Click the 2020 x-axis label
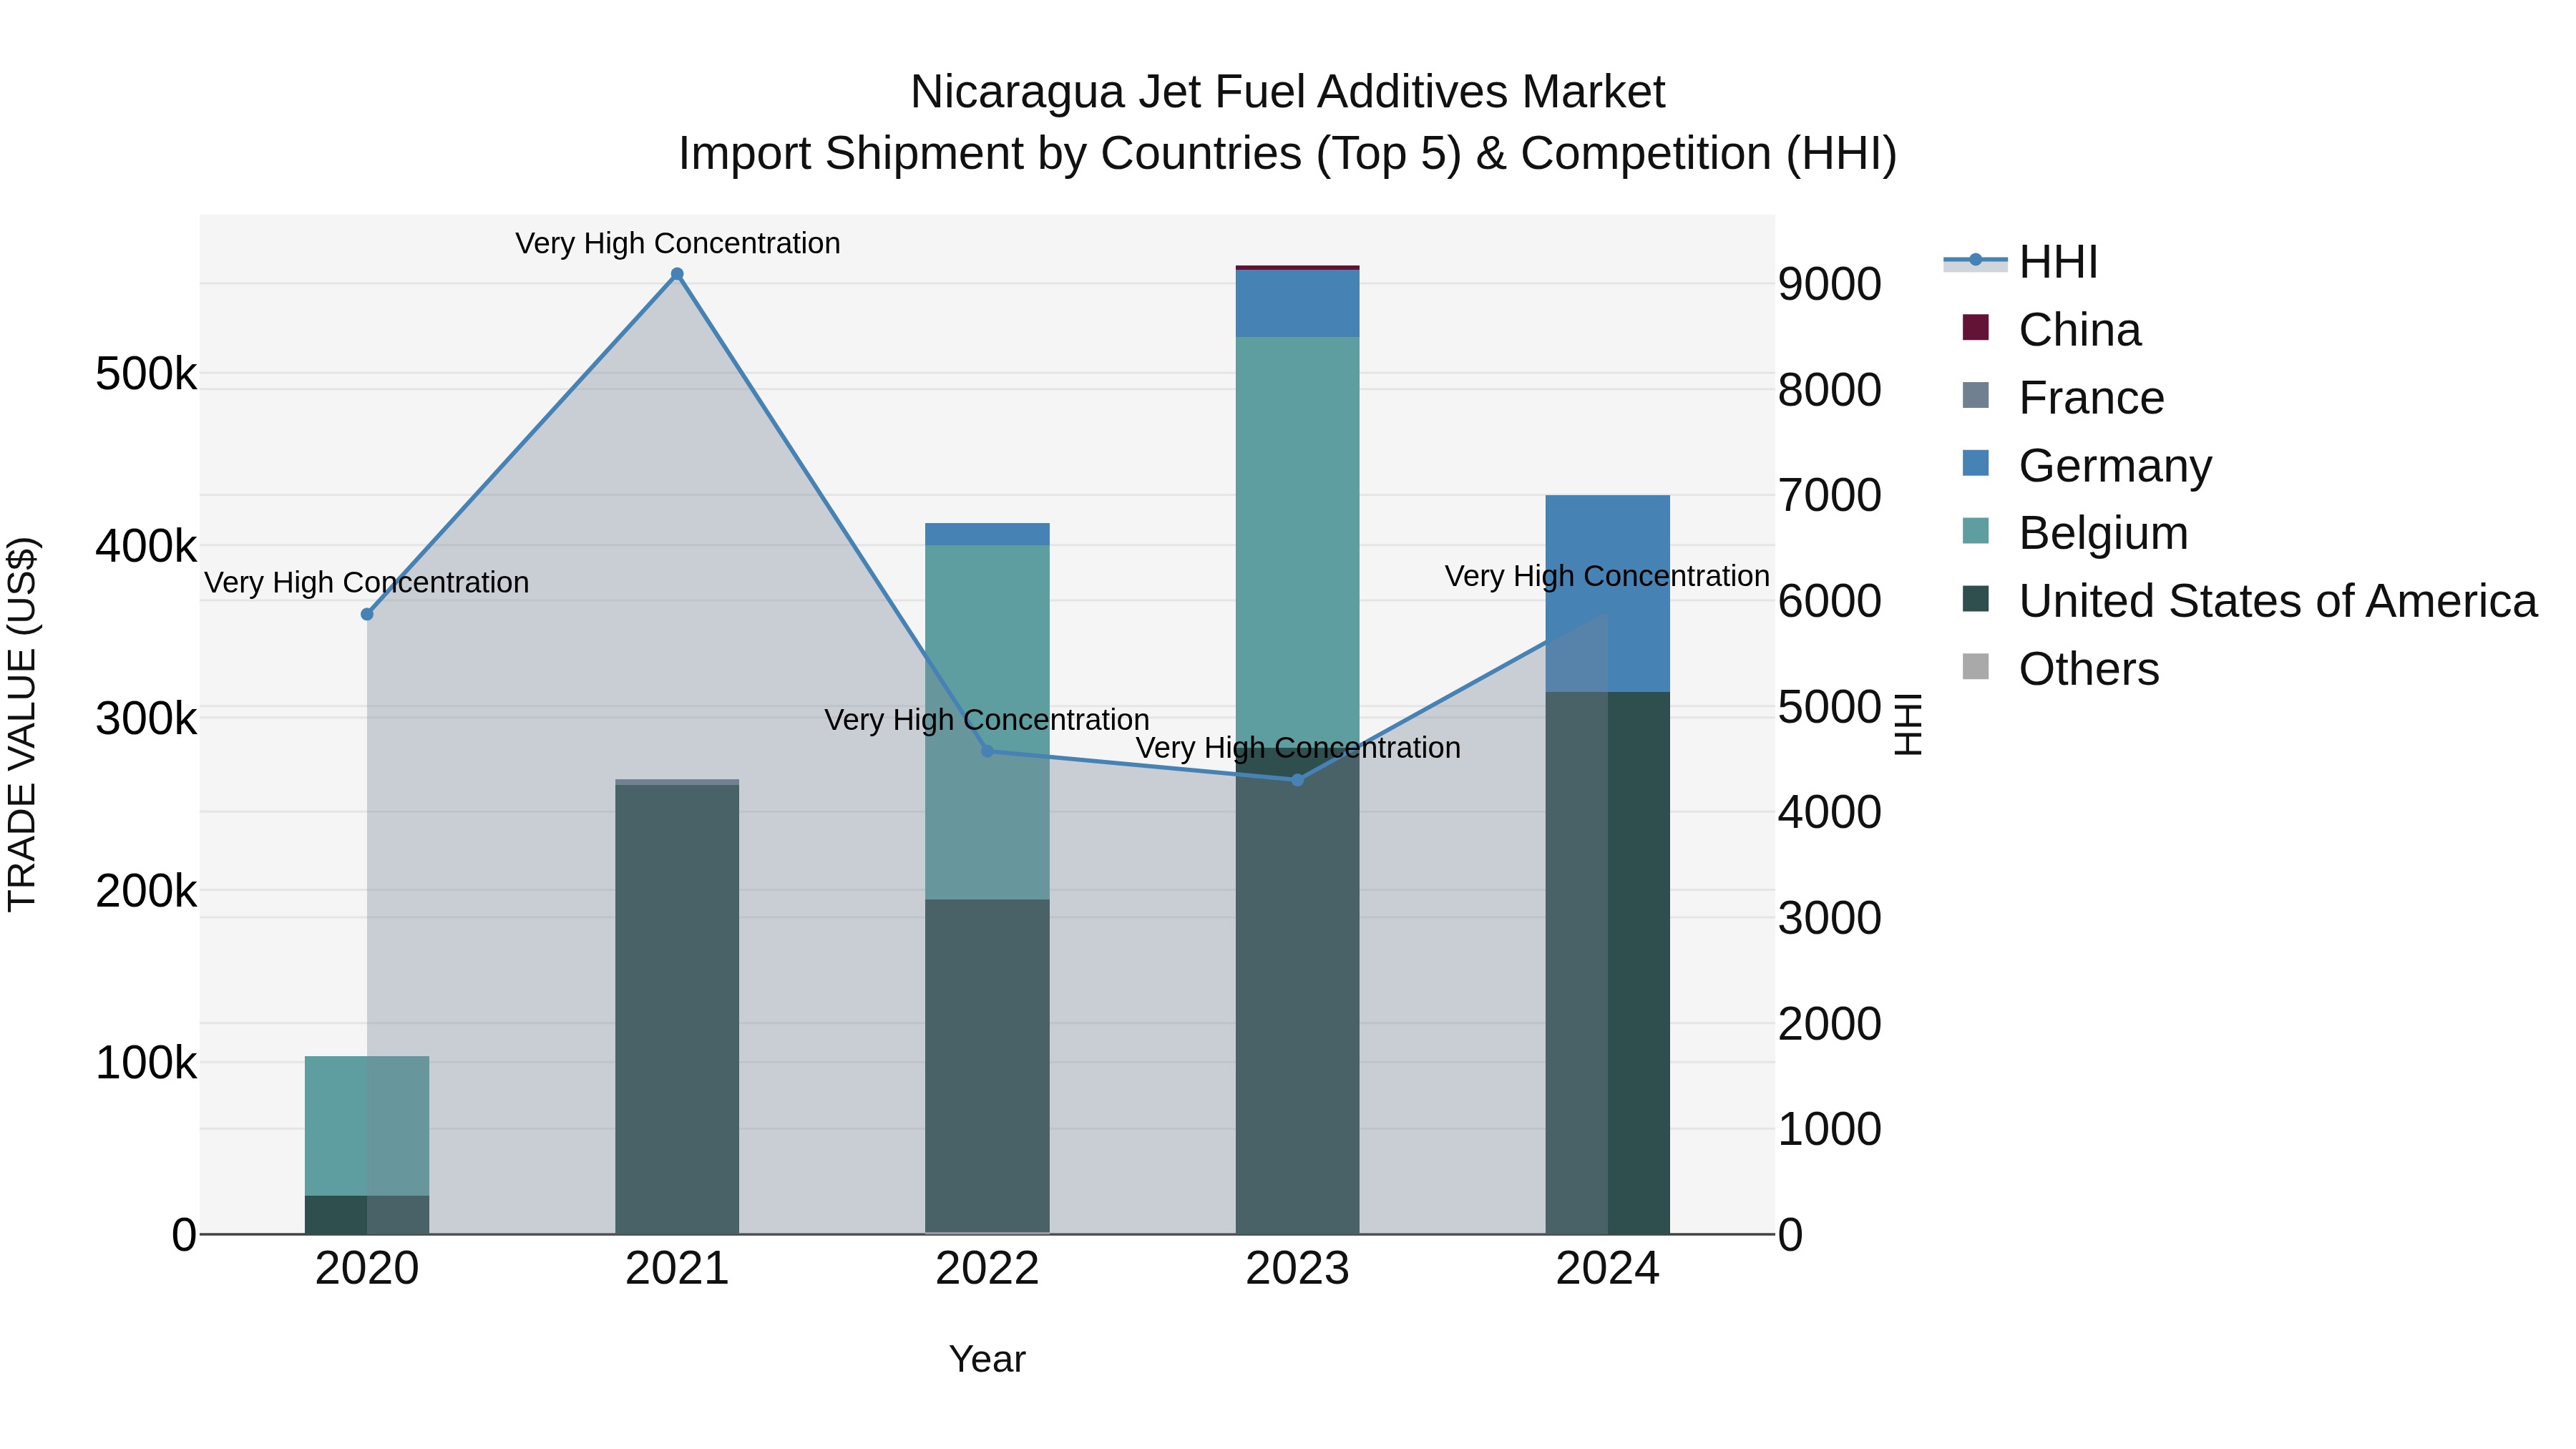Image resolution: width=2576 pixels, height=1449 pixels. (x=367, y=1269)
